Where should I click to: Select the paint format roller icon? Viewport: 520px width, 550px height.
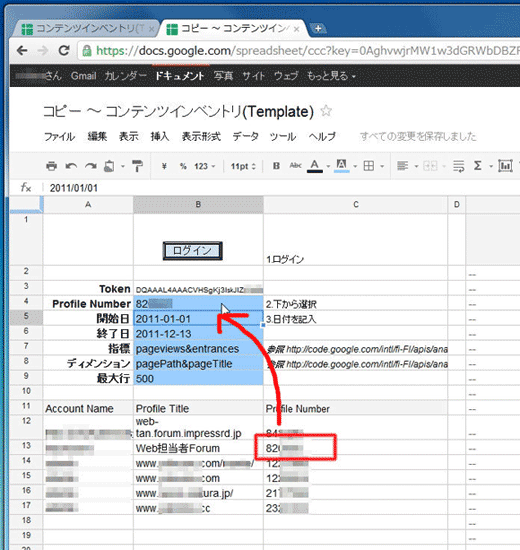point(137,166)
